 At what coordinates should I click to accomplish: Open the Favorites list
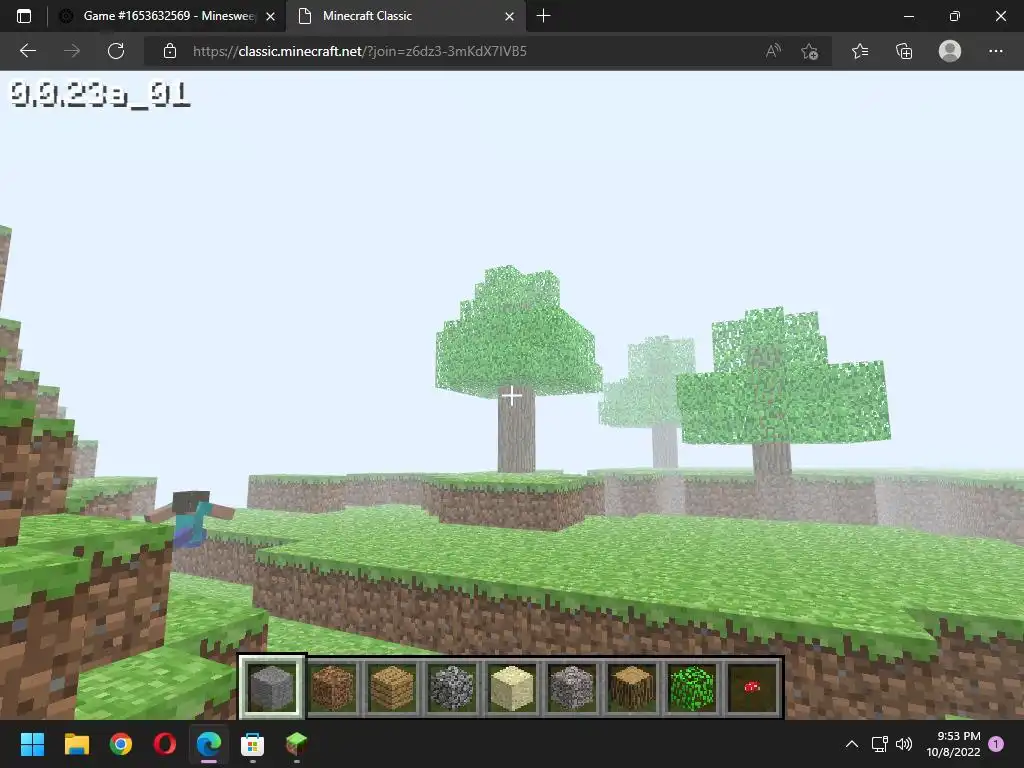[x=860, y=51]
